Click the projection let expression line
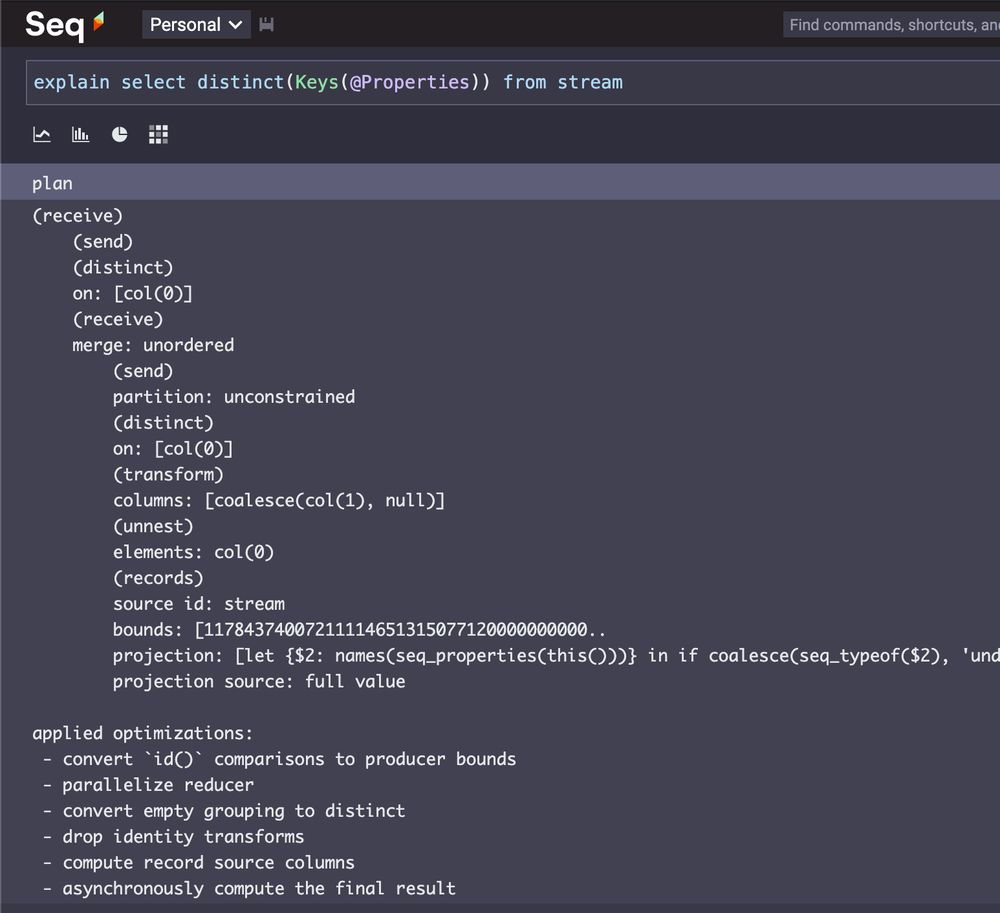 556,655
